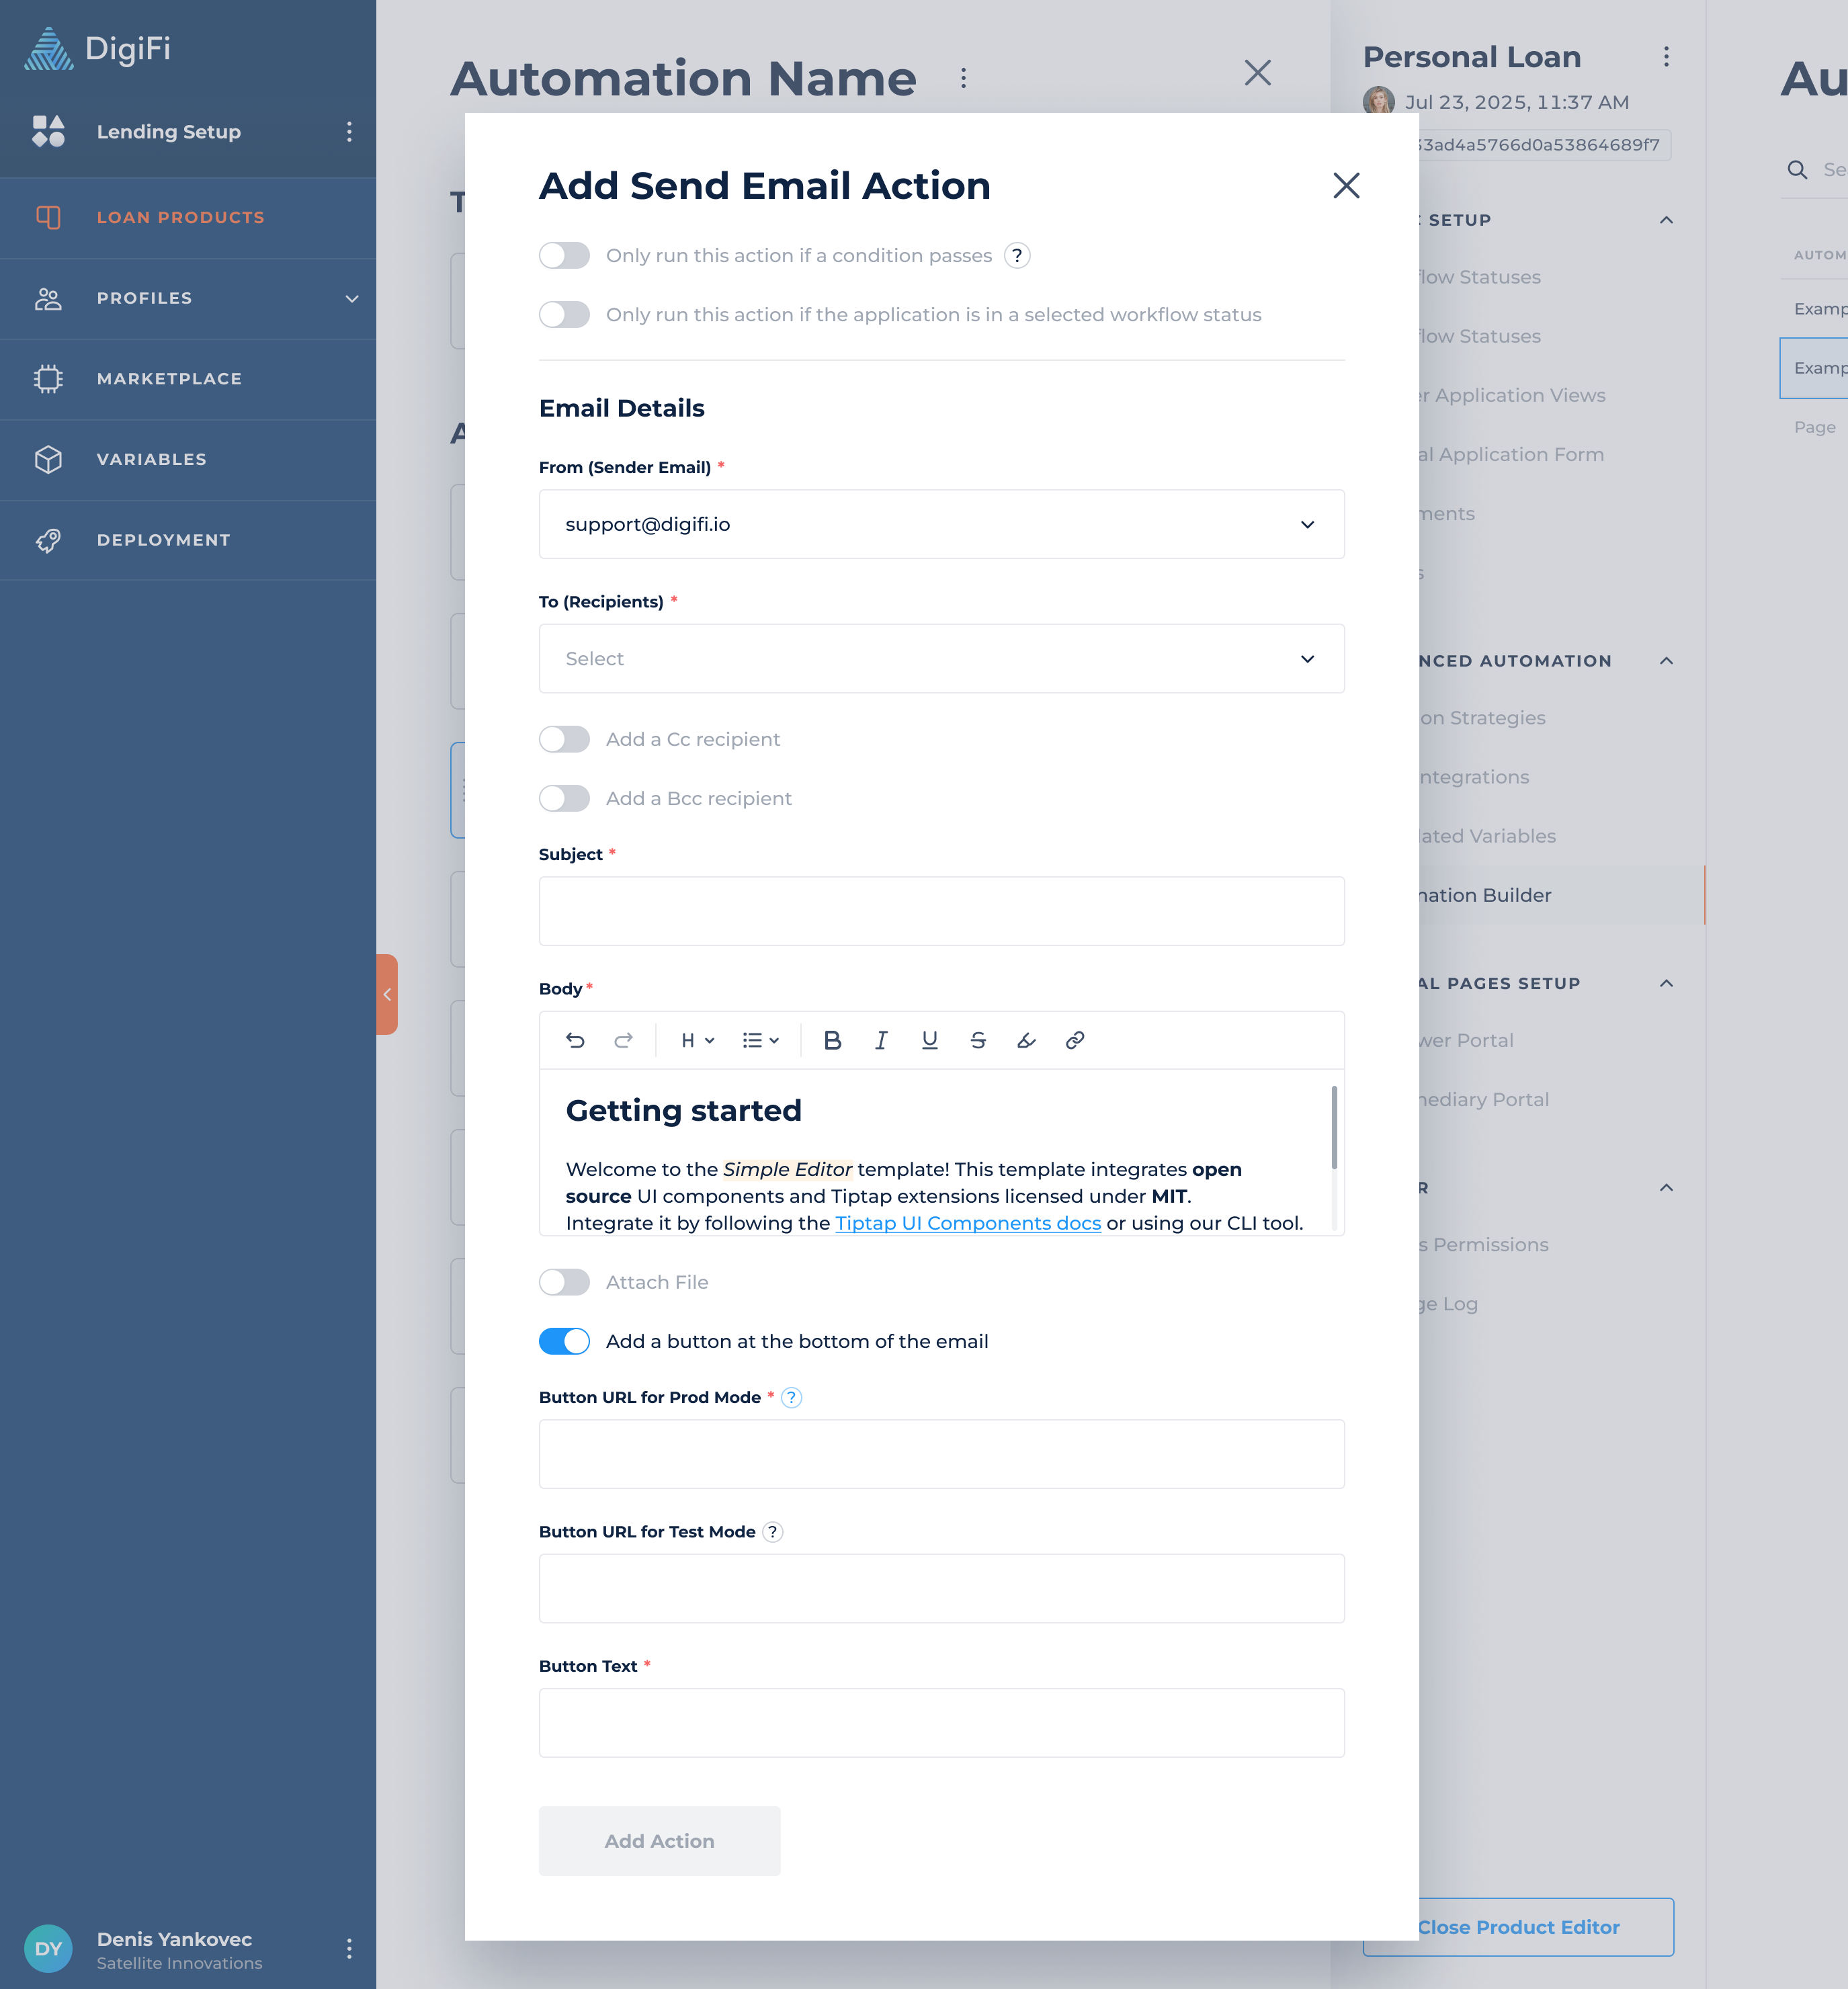Open the From sender email dropdown
This screenshot has width=1848, height=1989.
(941, 524)
